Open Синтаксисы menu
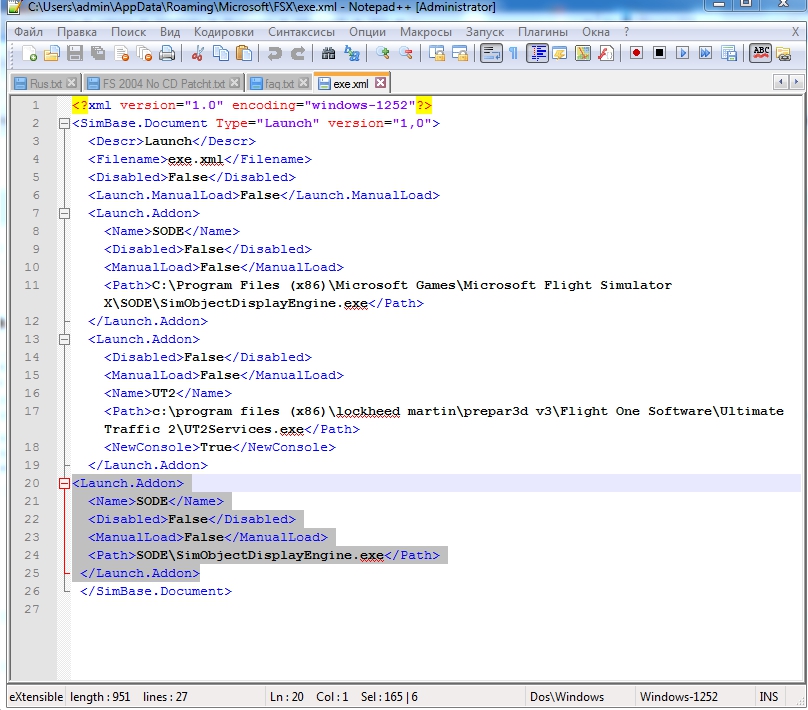This screenshot has width=808, height=710. (x=301, y=32)
